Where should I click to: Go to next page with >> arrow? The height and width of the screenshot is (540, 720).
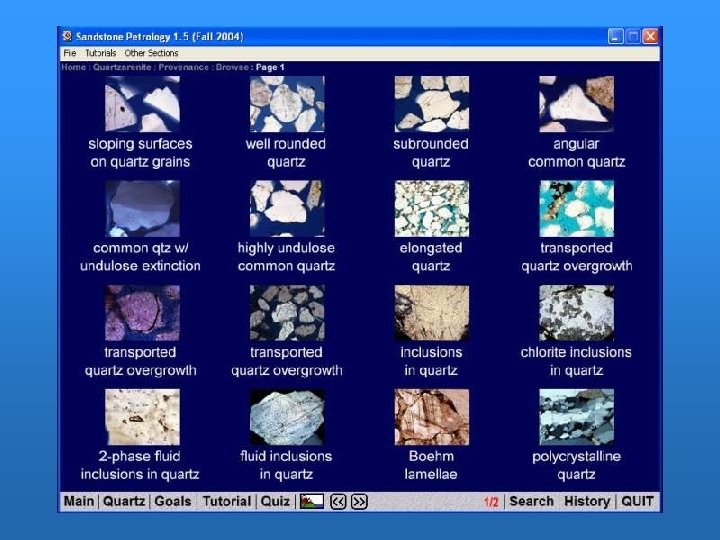pyautogui.click(x=359, y=502)
